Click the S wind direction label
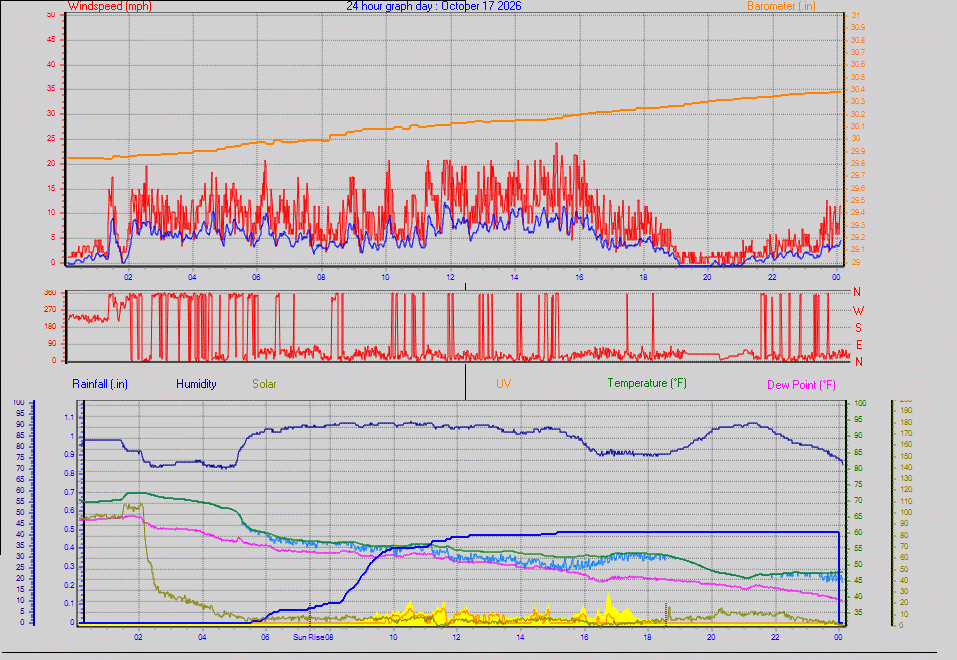Image resolution: width=957 pixels, height=660 pixels. coord(858,328)
